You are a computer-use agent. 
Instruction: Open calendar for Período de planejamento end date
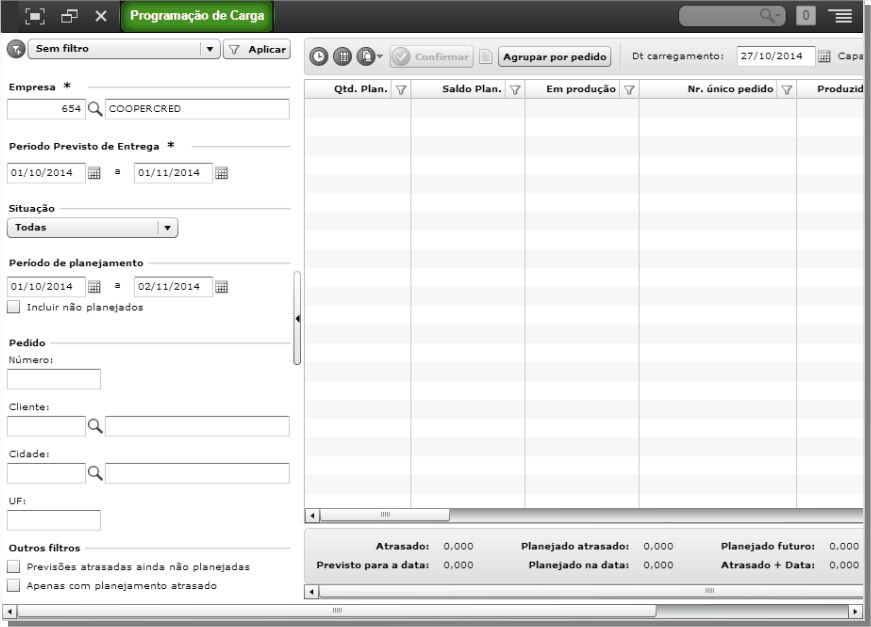click(x=222, y=287)
